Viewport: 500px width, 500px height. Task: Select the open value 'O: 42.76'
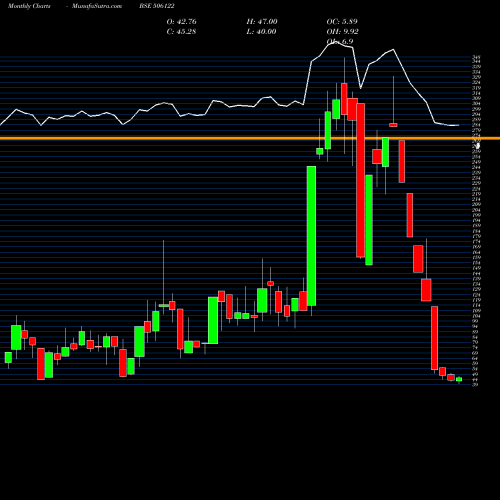pyautogui.click(x=181, y=22)
